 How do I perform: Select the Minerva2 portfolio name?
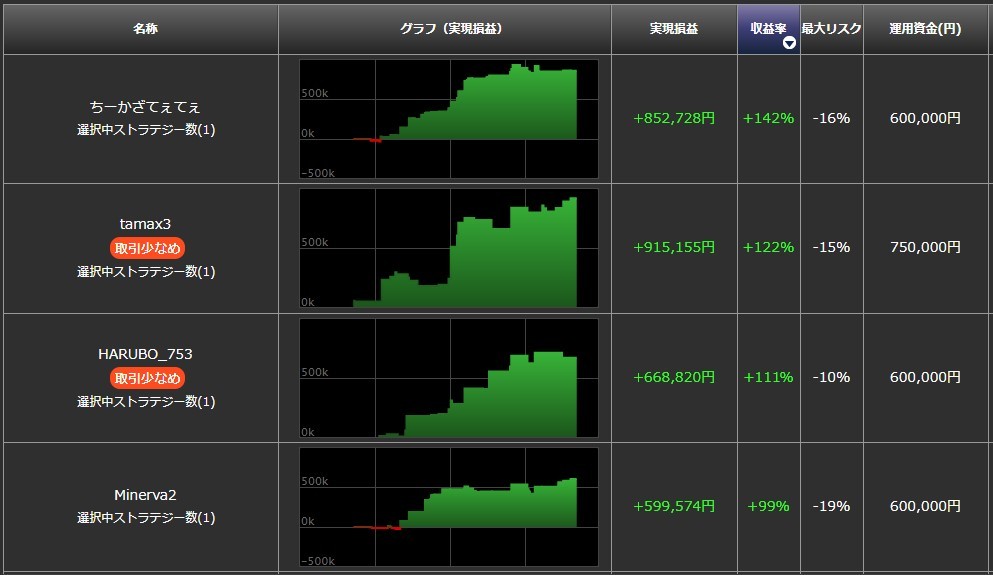click(146, 495)
